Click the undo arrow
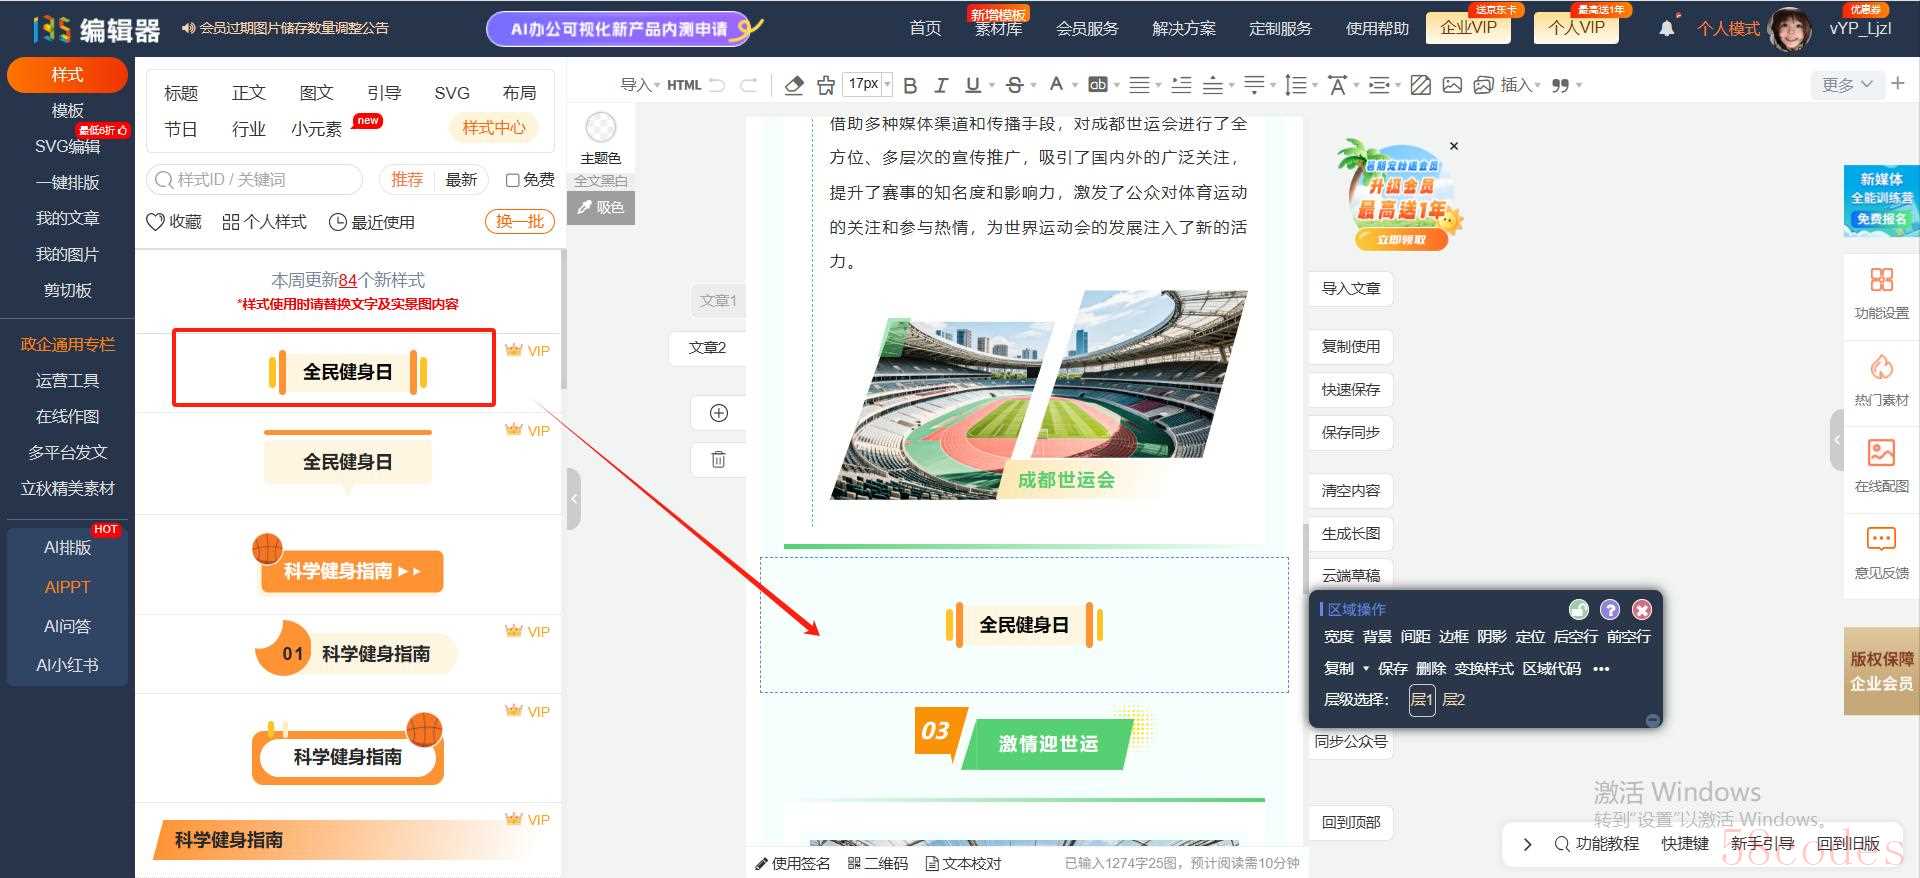Screen dimensions: 1920x878 pyautogui.click(x=717, y=85)
